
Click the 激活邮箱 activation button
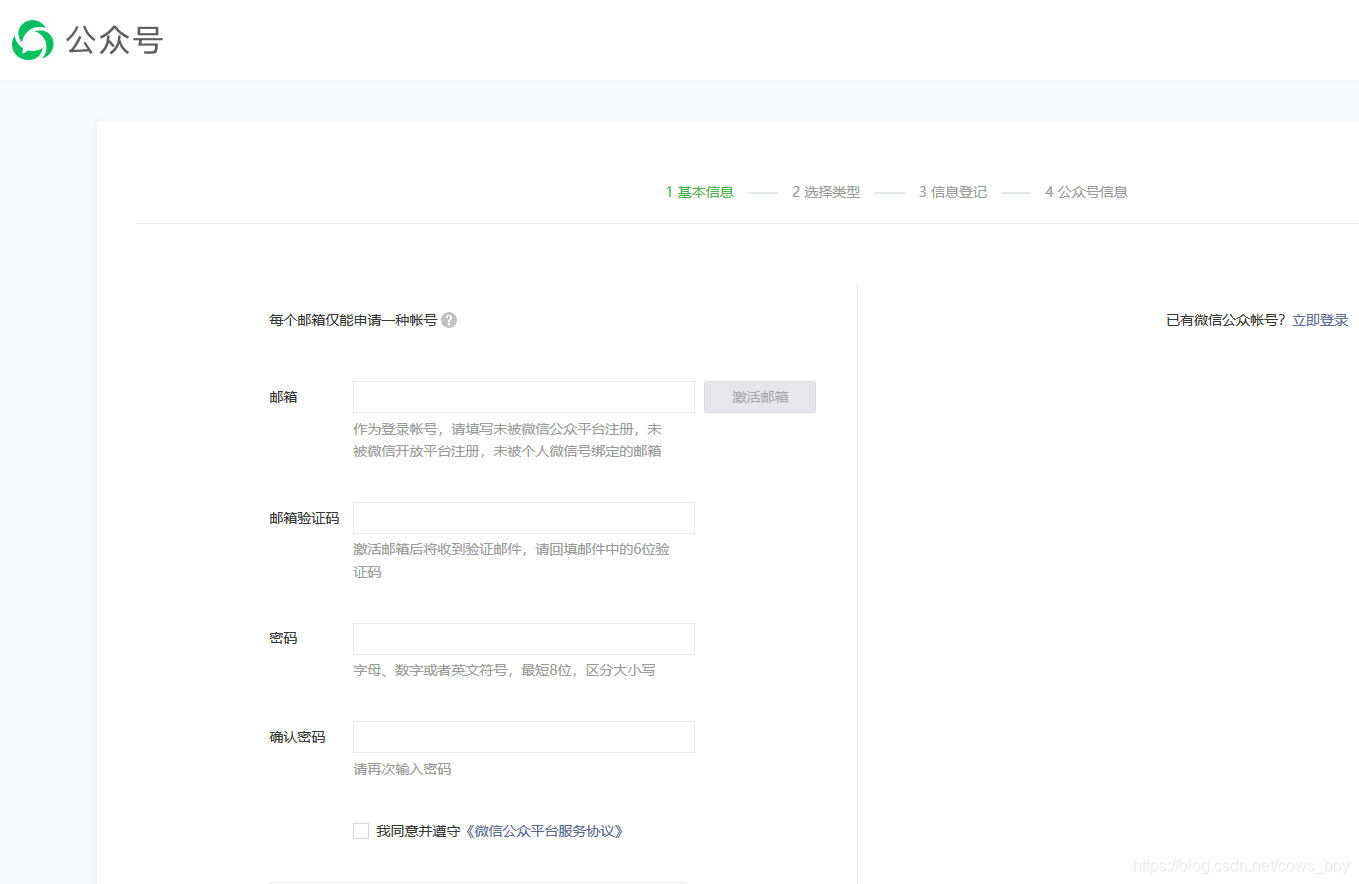click(759, 396)
